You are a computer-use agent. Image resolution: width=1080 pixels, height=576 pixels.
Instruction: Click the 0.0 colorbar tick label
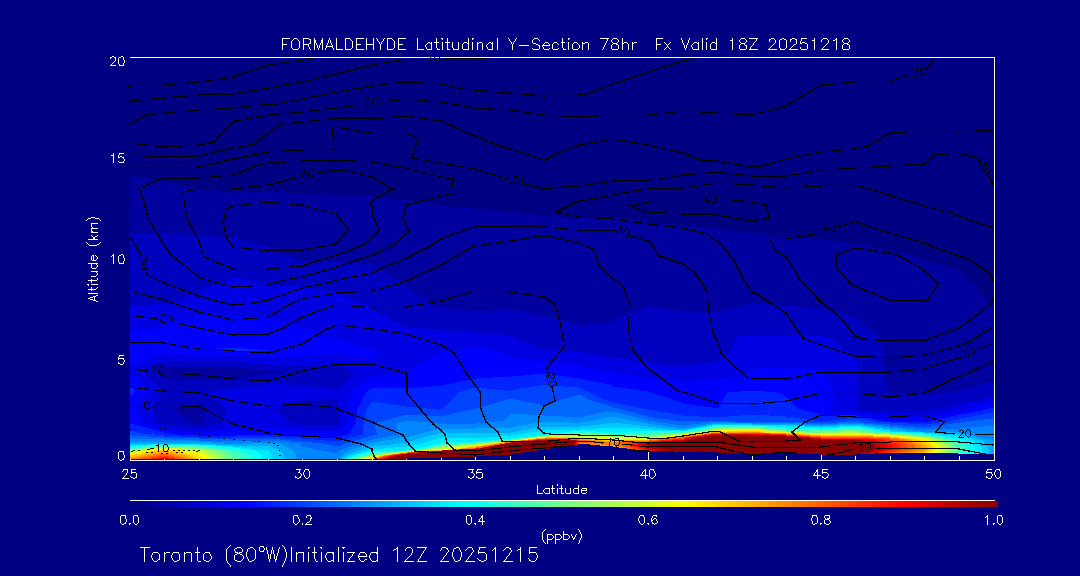(x=129, y=520)
